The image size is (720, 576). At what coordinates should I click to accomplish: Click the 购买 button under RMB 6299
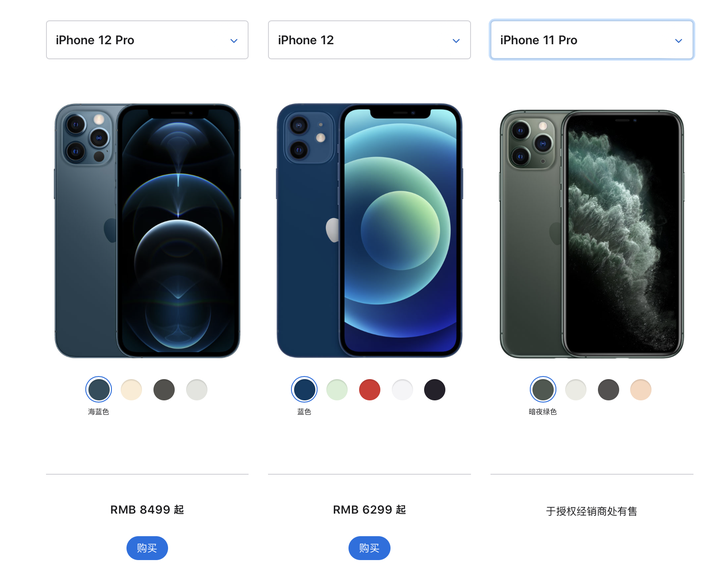click(369, 548)
